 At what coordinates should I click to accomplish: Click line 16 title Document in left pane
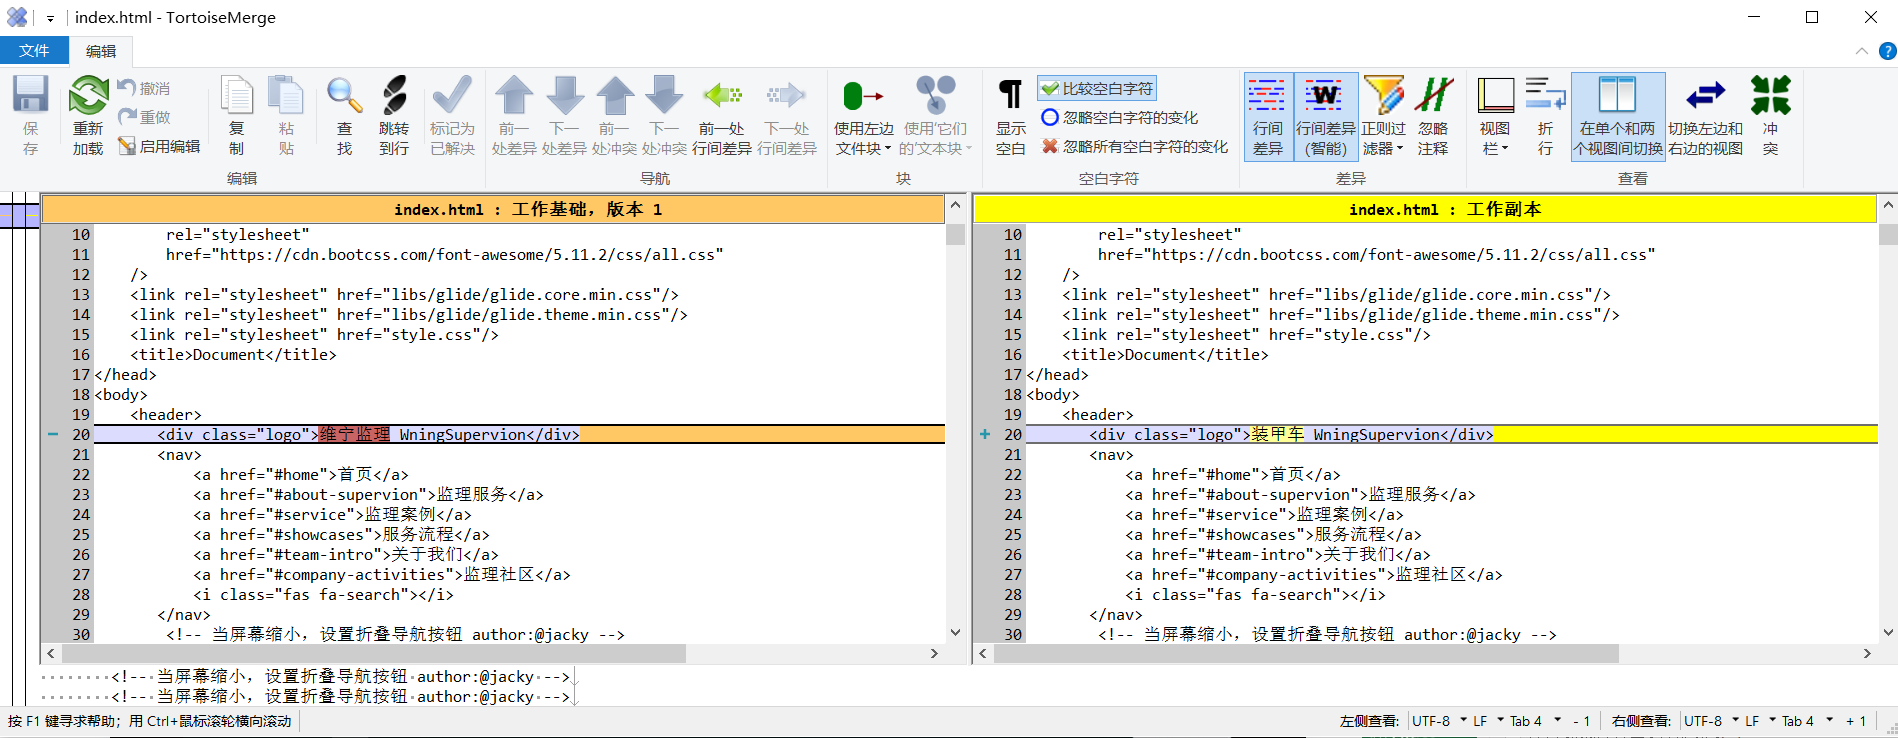click(x=233, y=354)
